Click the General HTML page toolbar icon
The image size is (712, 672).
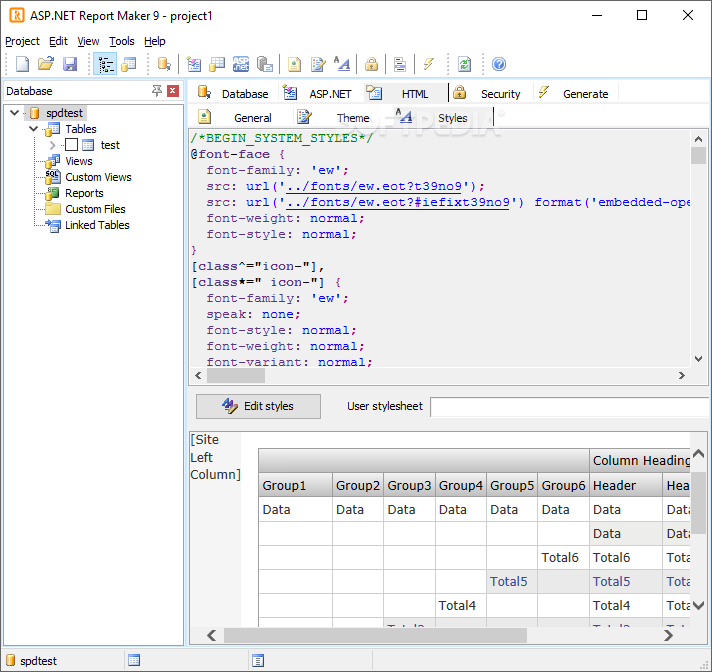coord(294,64)
